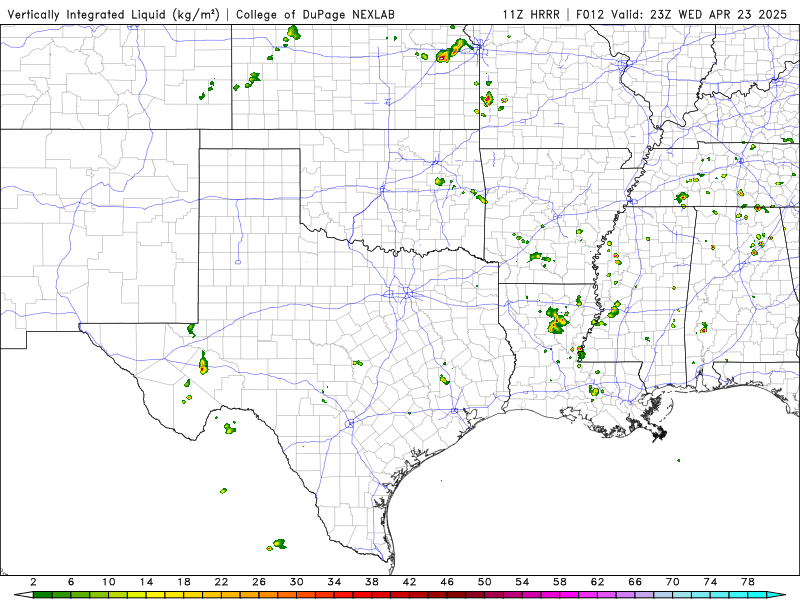Click the colorbar label "14"
Screen dimensions: 800x600
[146, 582]
